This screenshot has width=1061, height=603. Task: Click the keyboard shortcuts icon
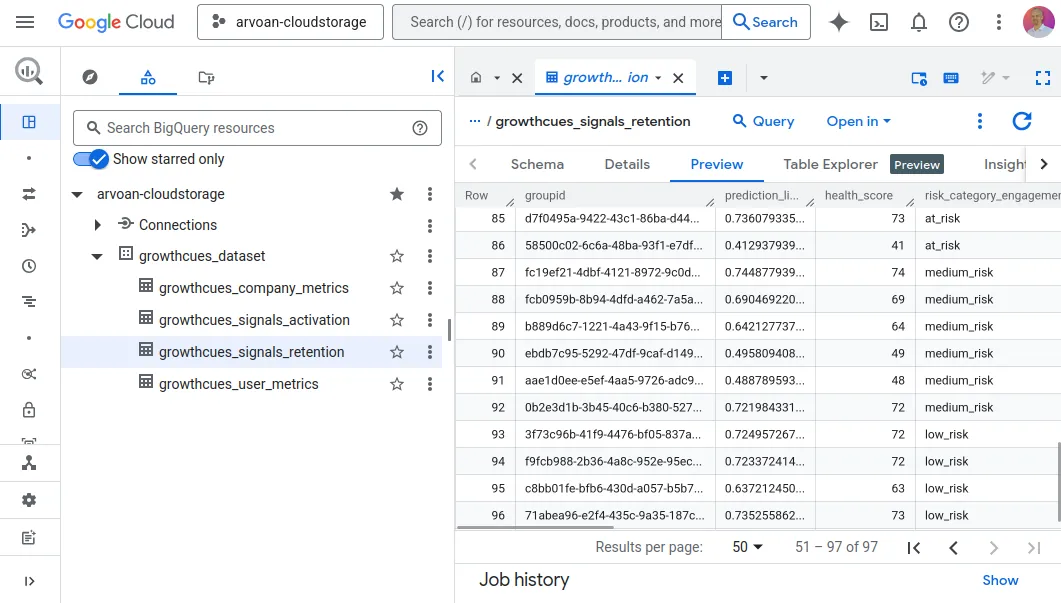950,77
